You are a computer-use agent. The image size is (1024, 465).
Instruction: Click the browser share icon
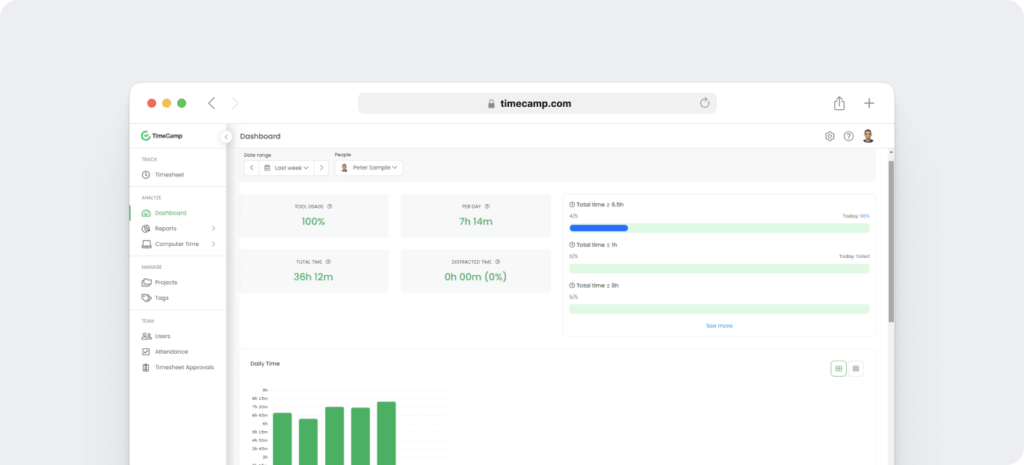coord(839,103)
